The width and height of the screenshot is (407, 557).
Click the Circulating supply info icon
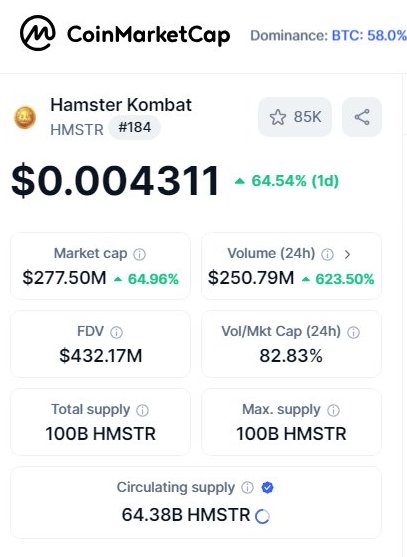point(247,487)
